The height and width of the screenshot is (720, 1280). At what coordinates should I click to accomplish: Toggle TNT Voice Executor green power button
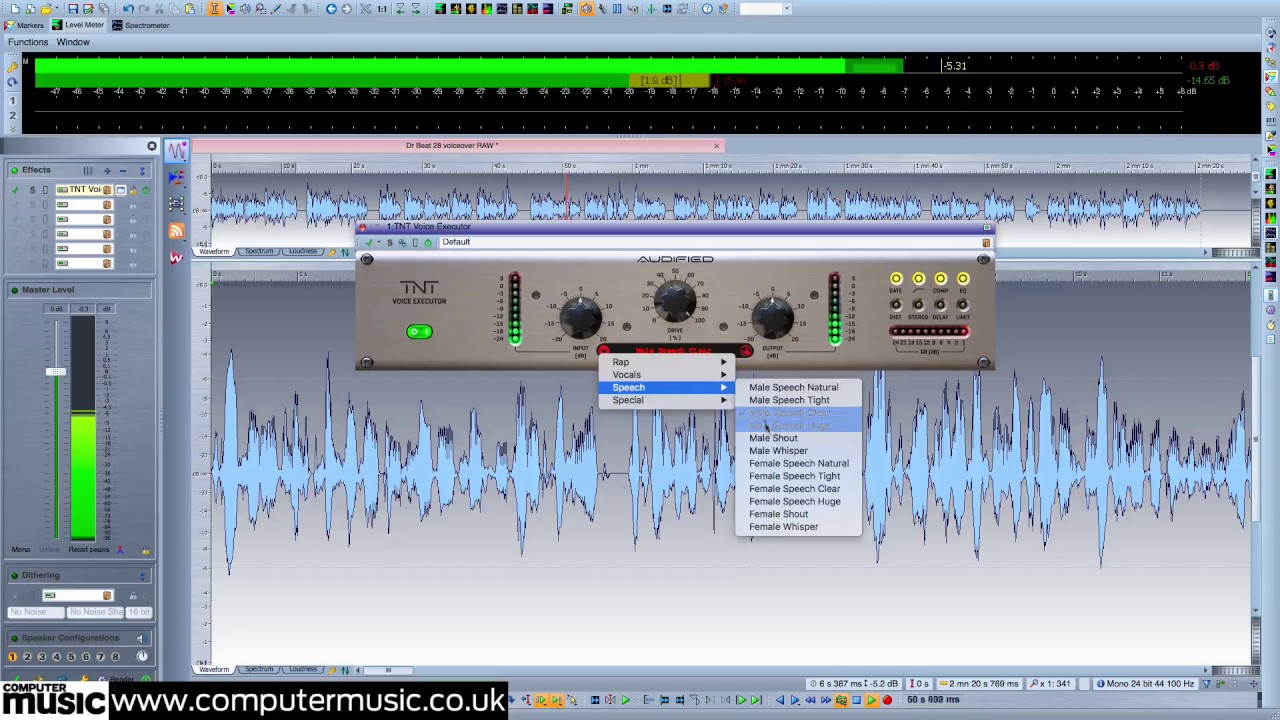(419, 332)
